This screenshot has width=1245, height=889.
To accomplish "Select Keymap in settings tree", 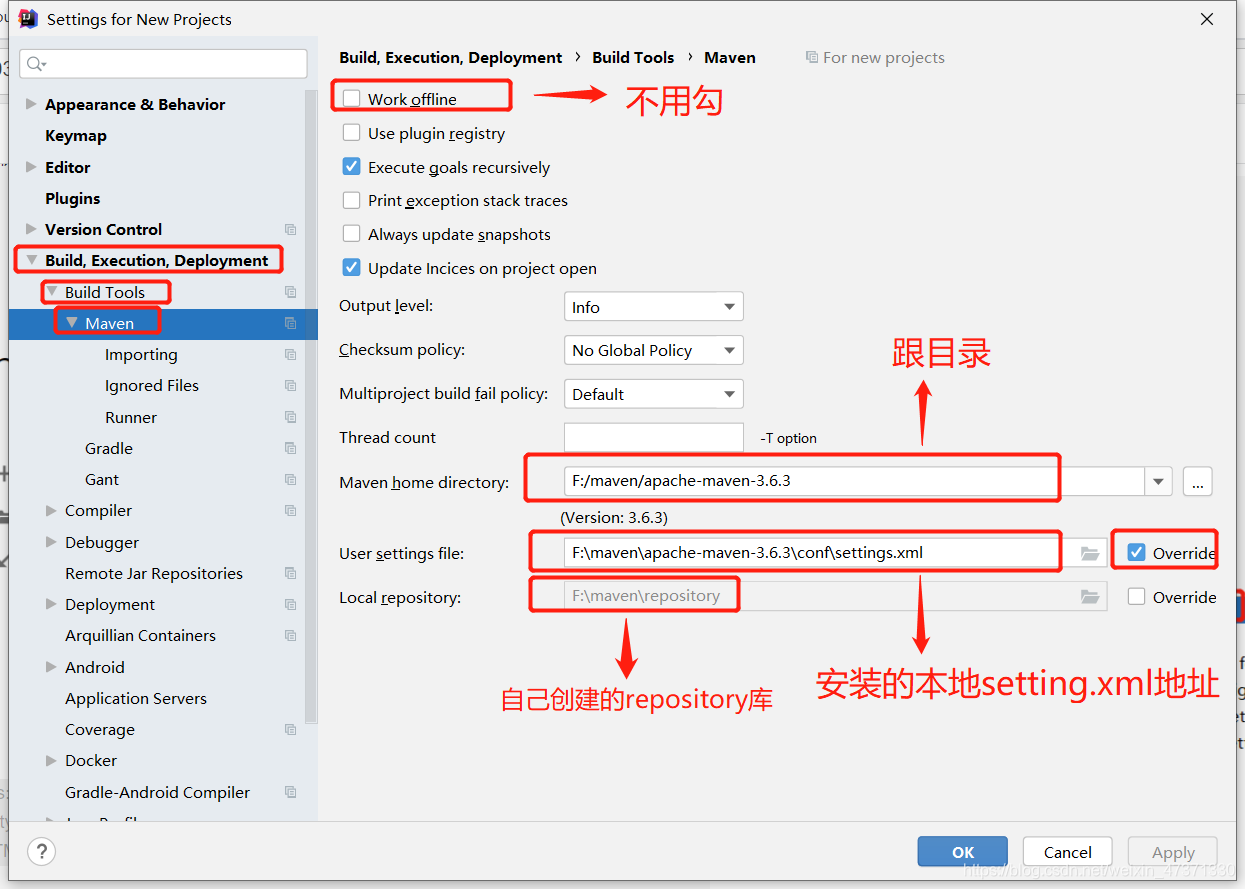I will pos(76,136).
